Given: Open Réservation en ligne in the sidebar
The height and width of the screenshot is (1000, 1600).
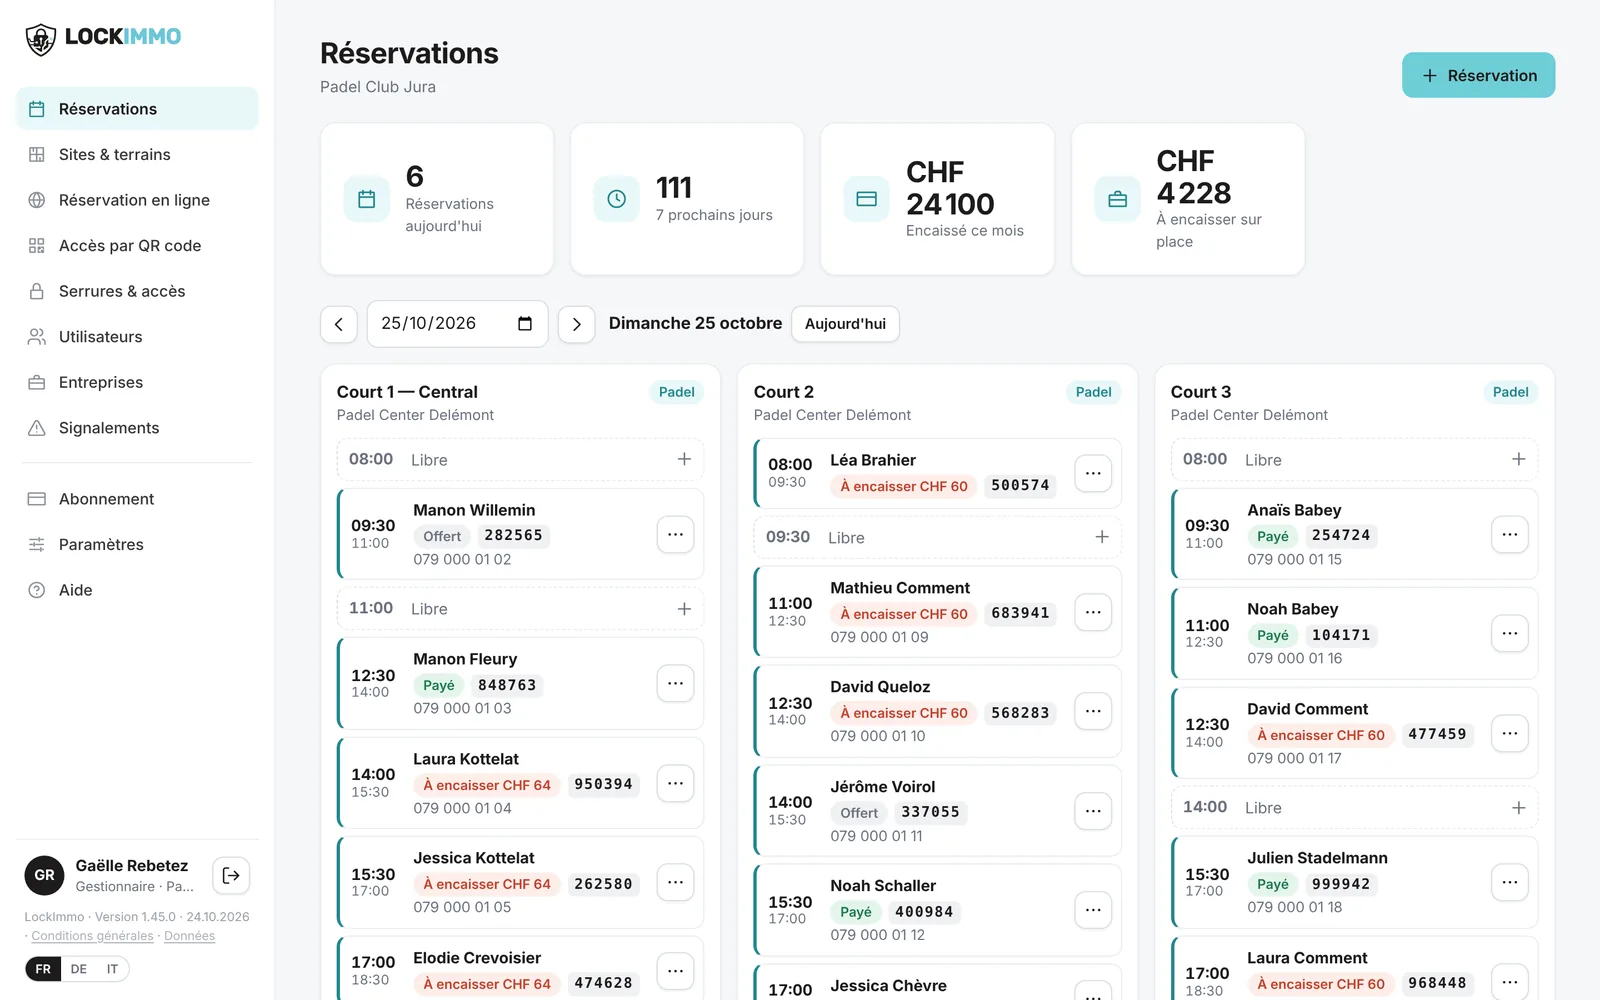Looking at the screenshot, I should click(x=137, y=200).
